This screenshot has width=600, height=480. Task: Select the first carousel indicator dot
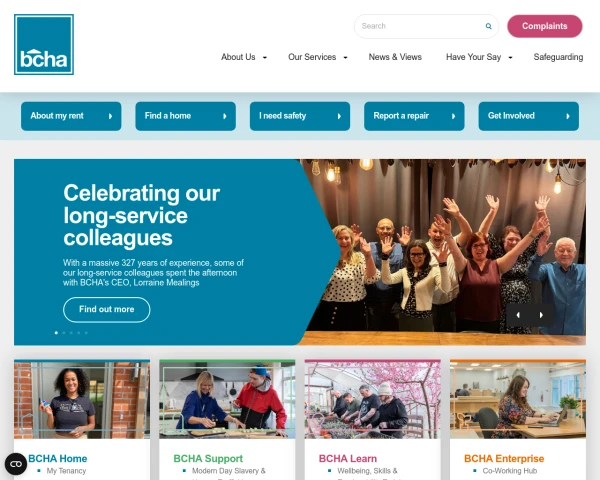(56, 333)
